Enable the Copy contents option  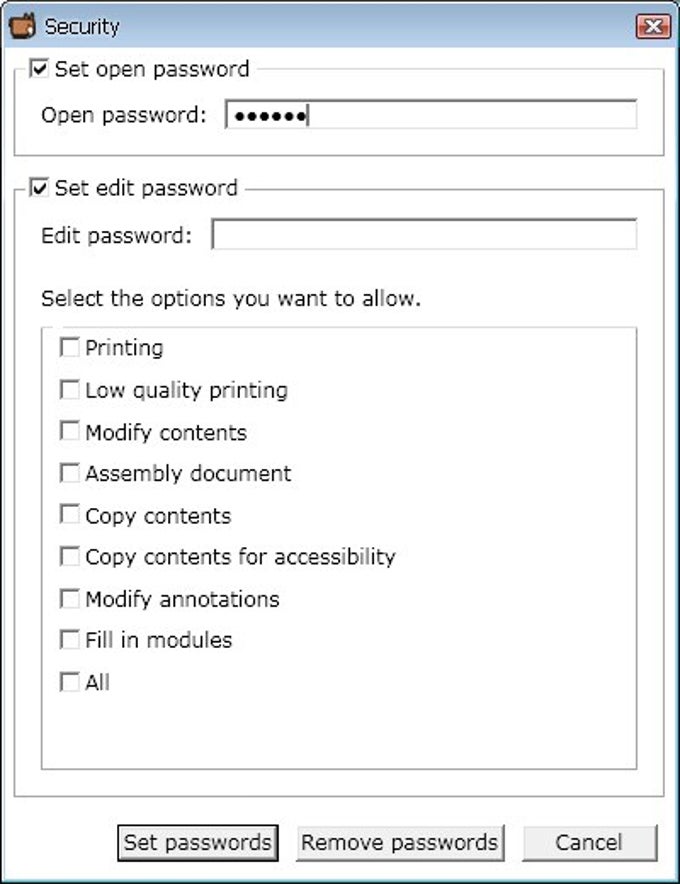tap(69, 514)
